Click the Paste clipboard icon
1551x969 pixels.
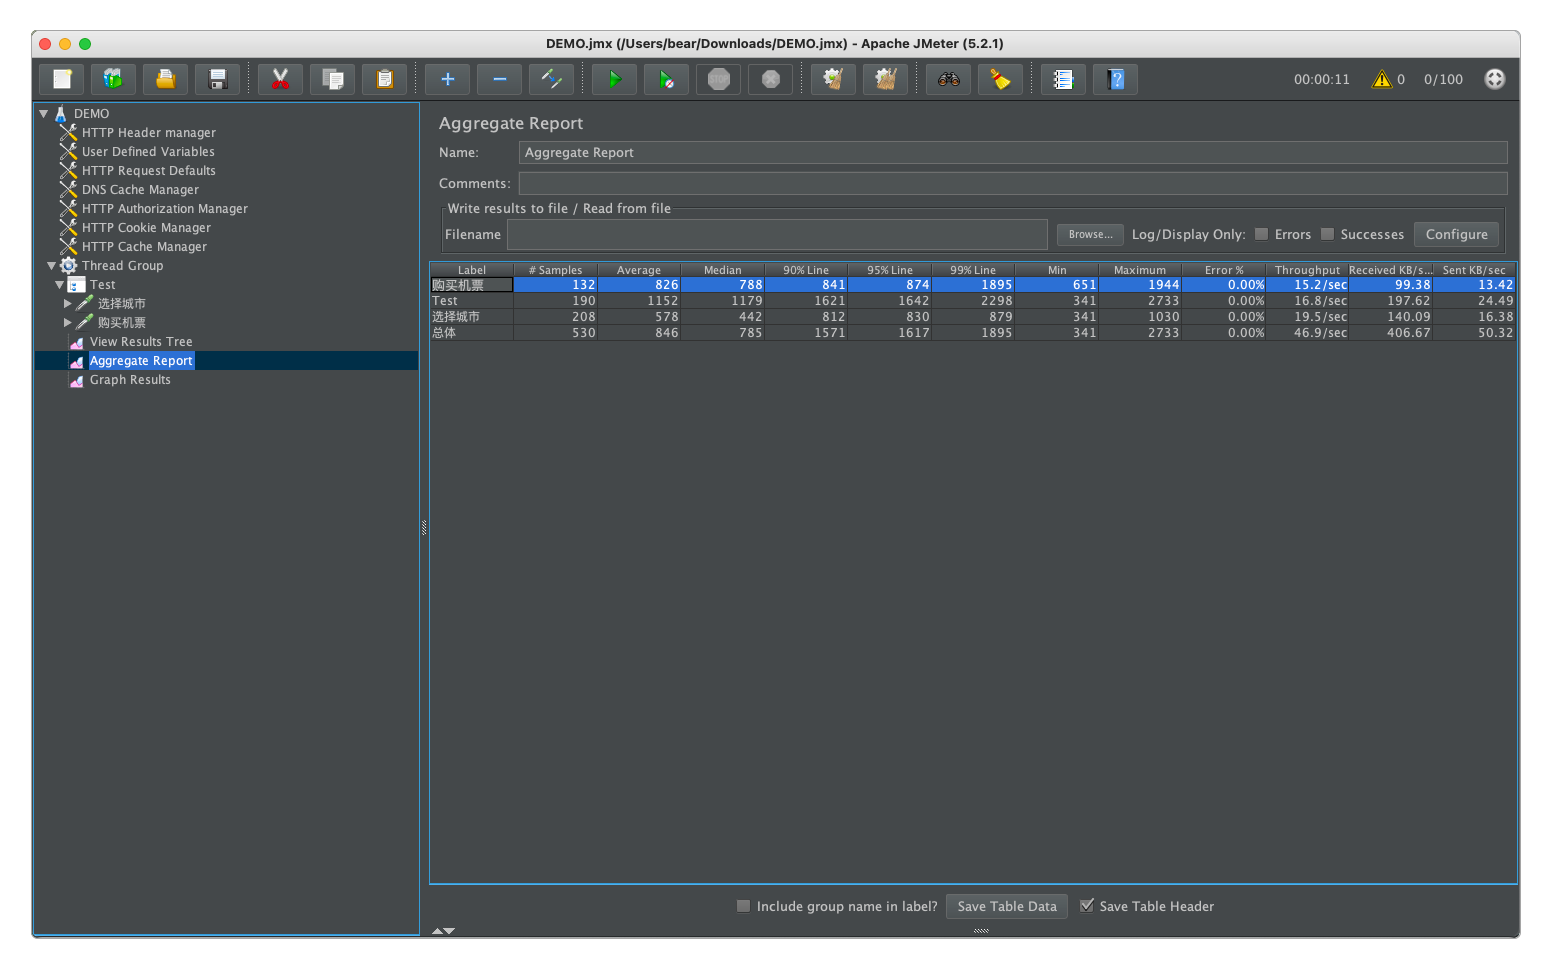(385, 79)
